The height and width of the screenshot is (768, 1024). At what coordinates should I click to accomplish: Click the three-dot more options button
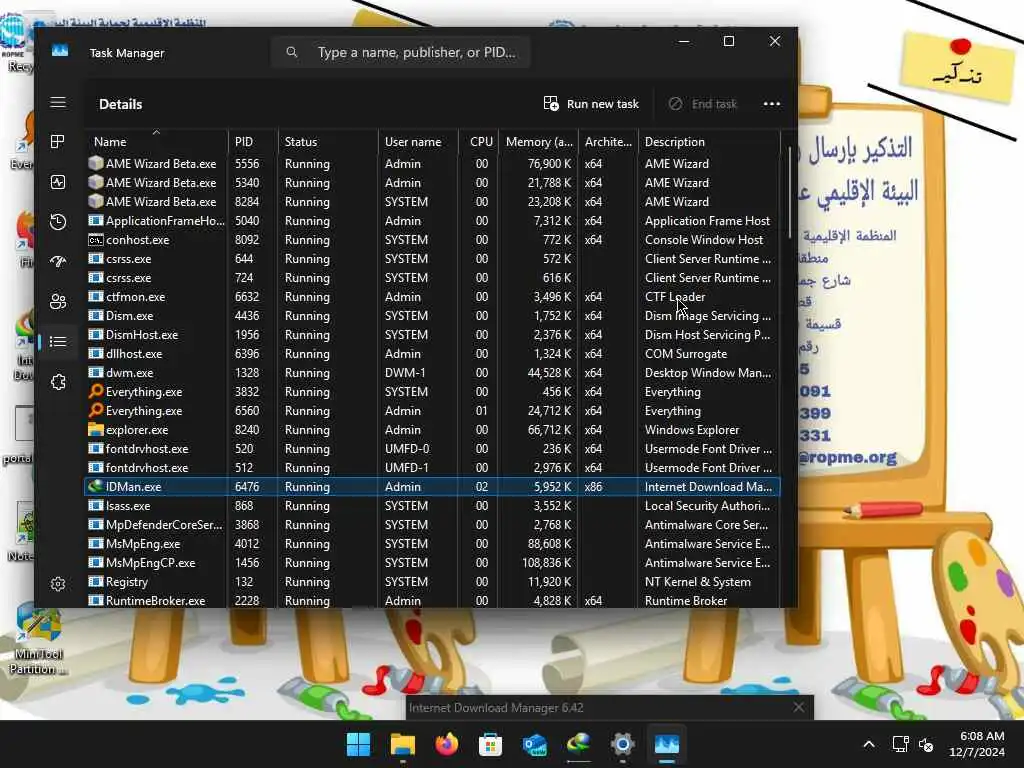pos(772,104)
